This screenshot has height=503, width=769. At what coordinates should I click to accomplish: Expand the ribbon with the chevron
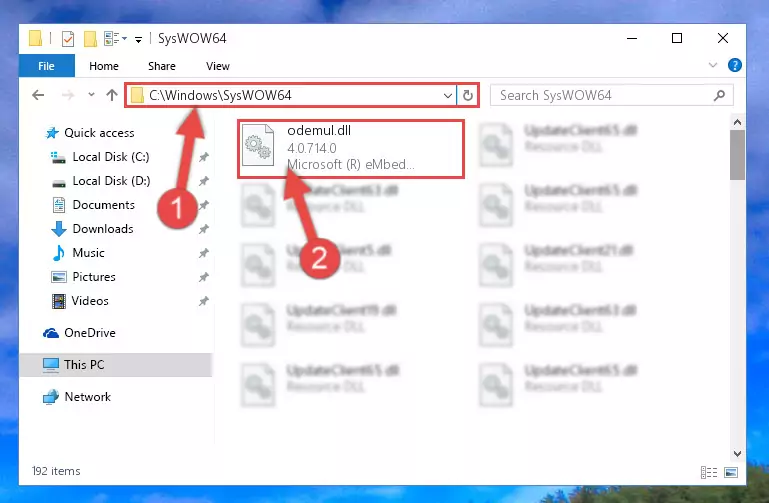coord(713,65)
